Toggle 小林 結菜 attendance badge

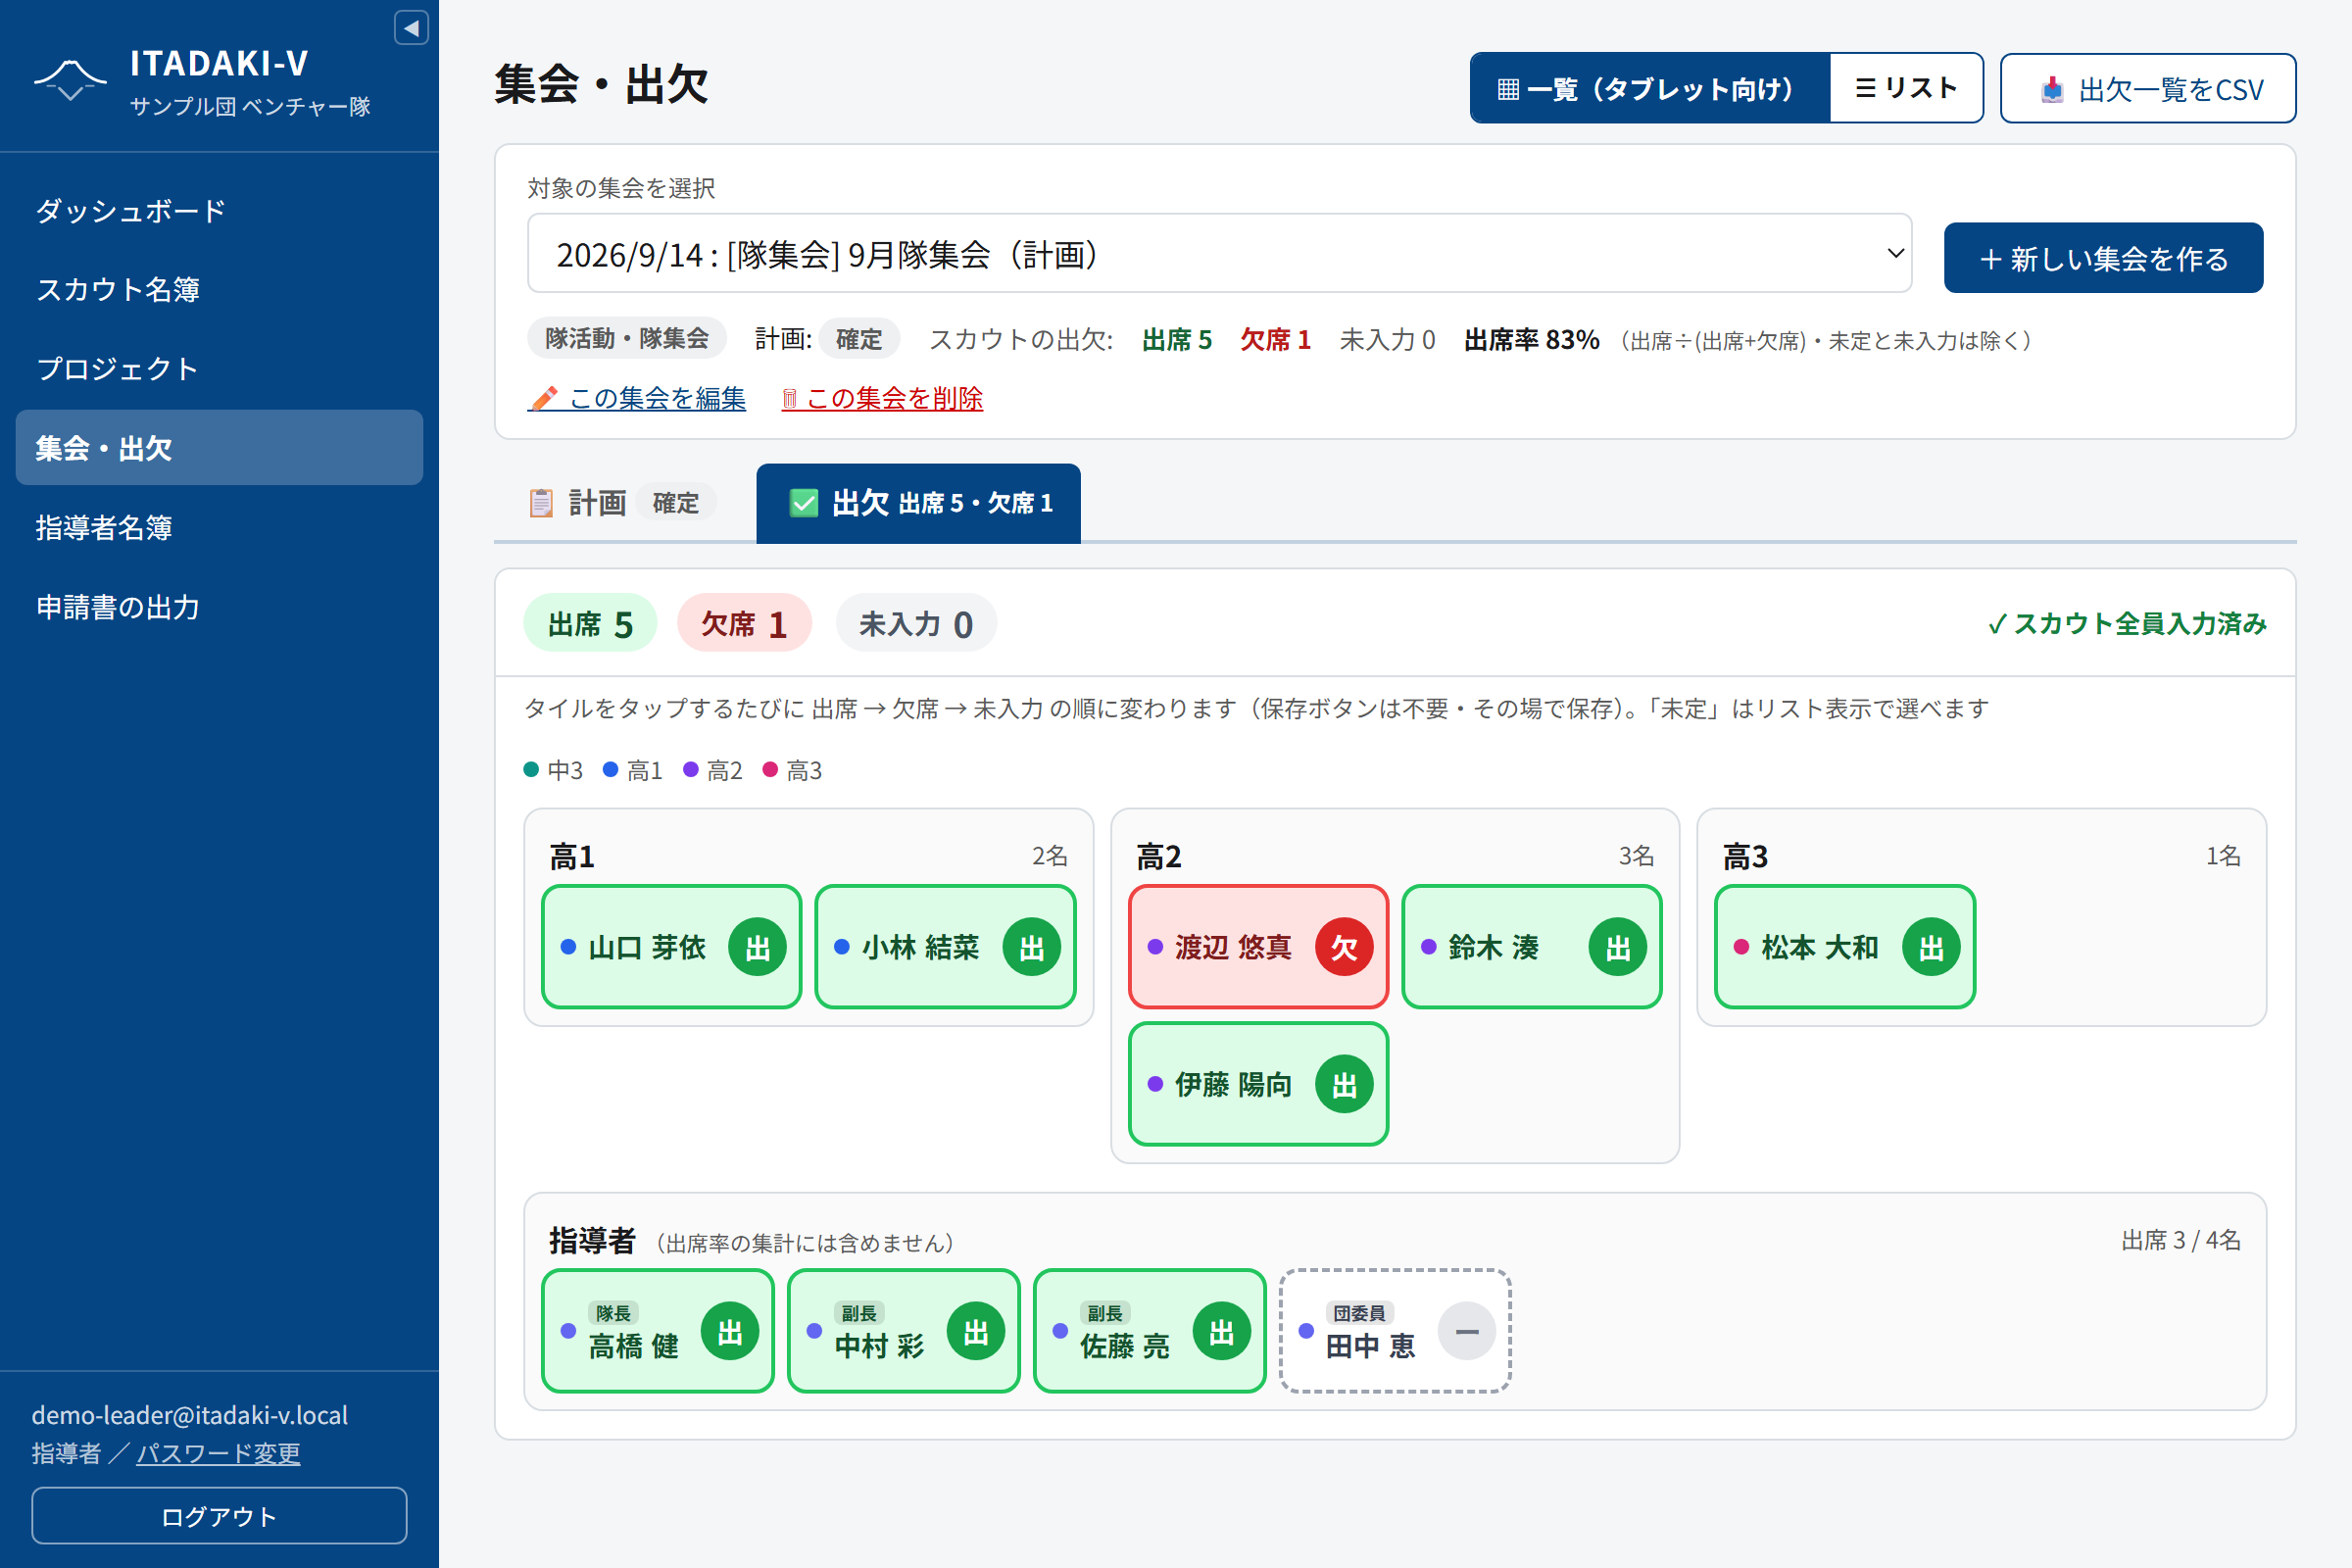click(x=1031, y=947)
